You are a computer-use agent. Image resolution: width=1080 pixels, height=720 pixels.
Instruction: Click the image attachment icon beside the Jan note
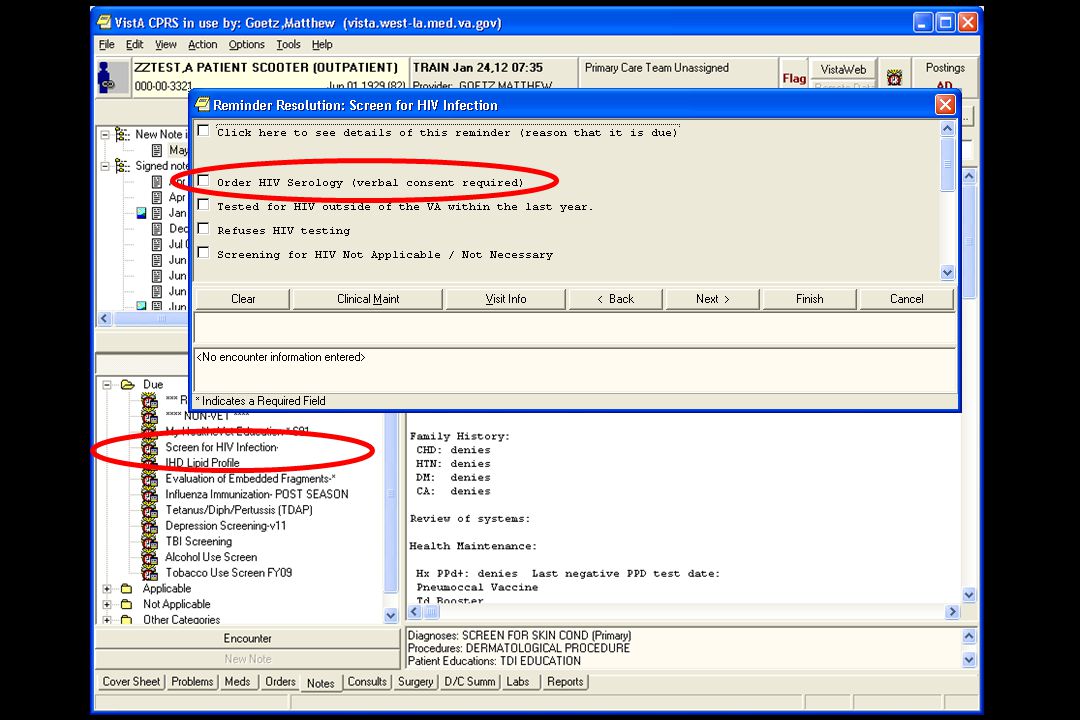pos(141,213)
